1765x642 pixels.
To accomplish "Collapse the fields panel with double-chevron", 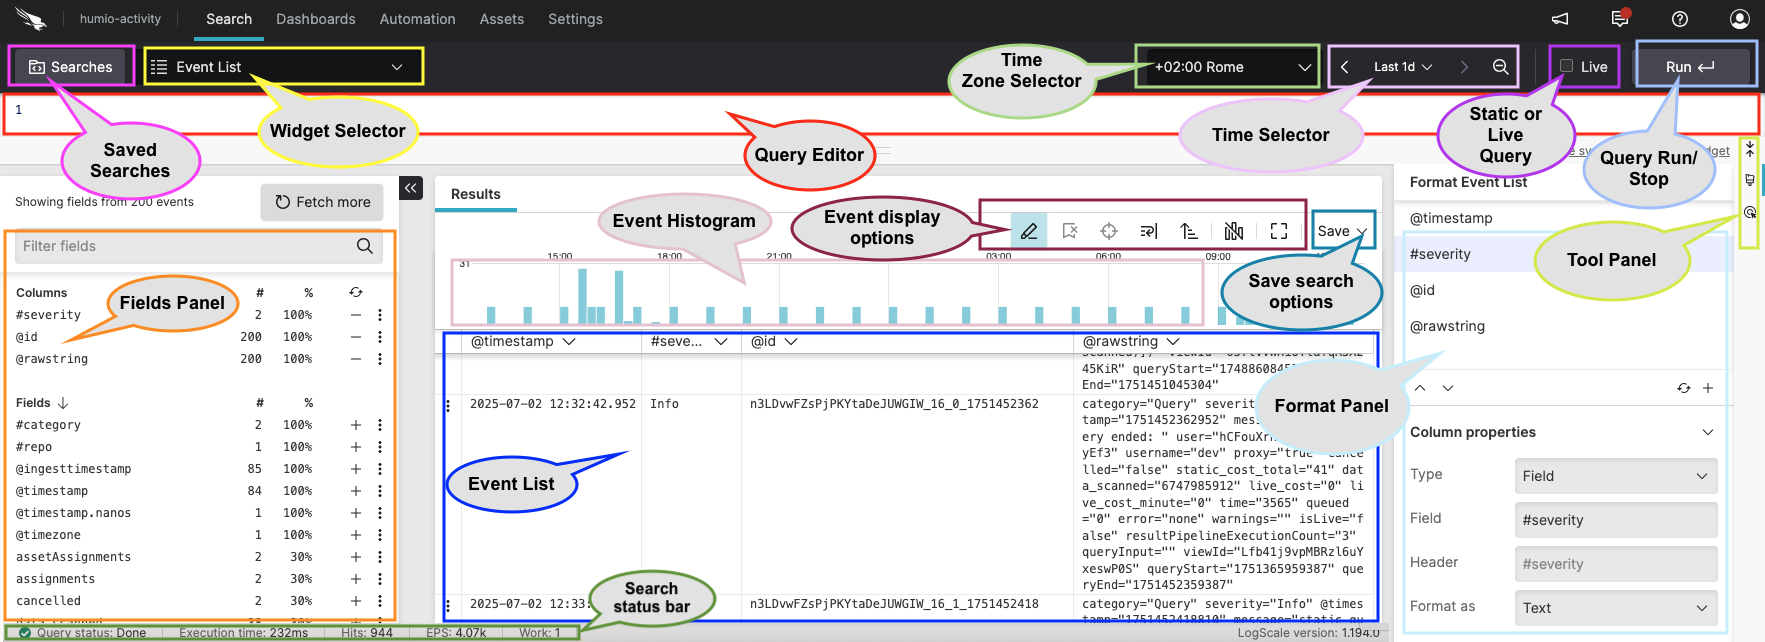I will (x=411, y=187).
